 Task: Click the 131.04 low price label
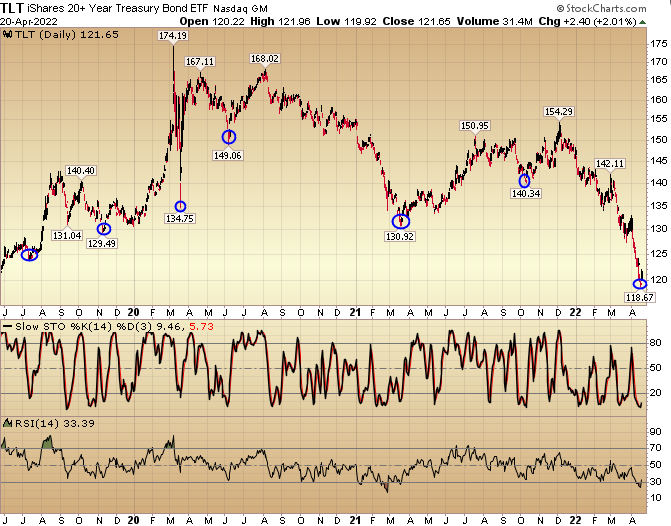point(67,235)
